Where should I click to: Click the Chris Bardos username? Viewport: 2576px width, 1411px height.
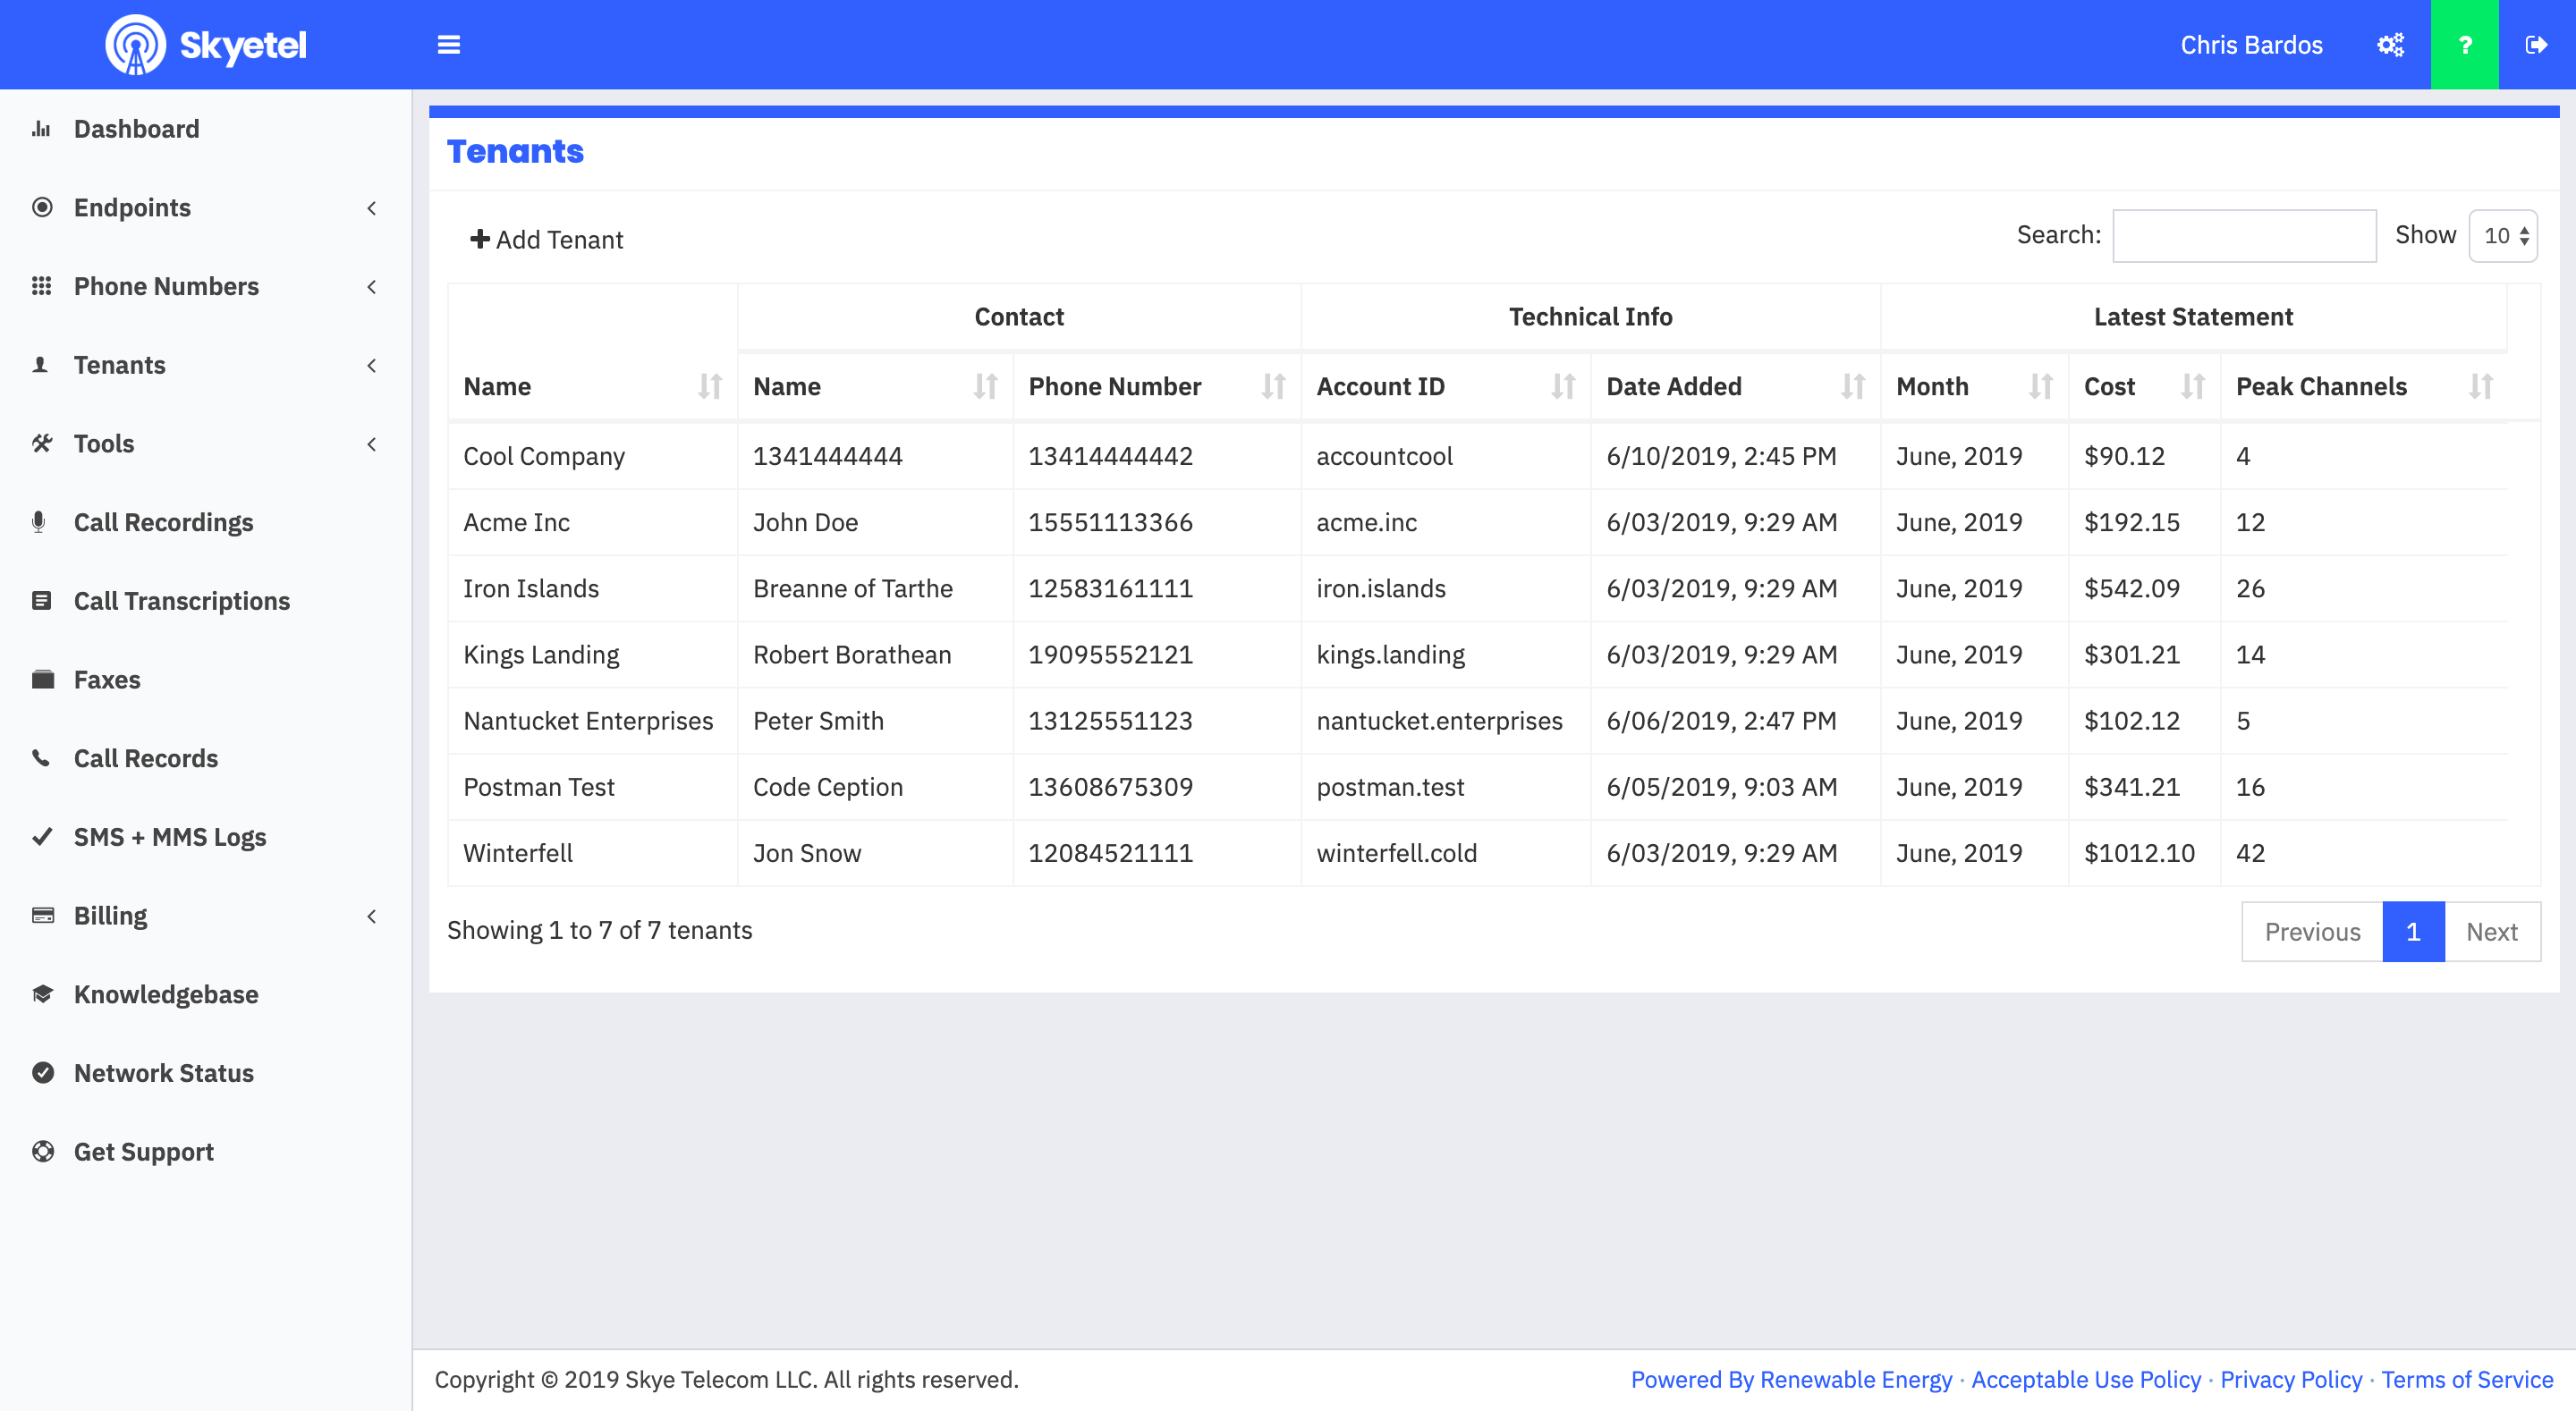(x=2251, y=45)
